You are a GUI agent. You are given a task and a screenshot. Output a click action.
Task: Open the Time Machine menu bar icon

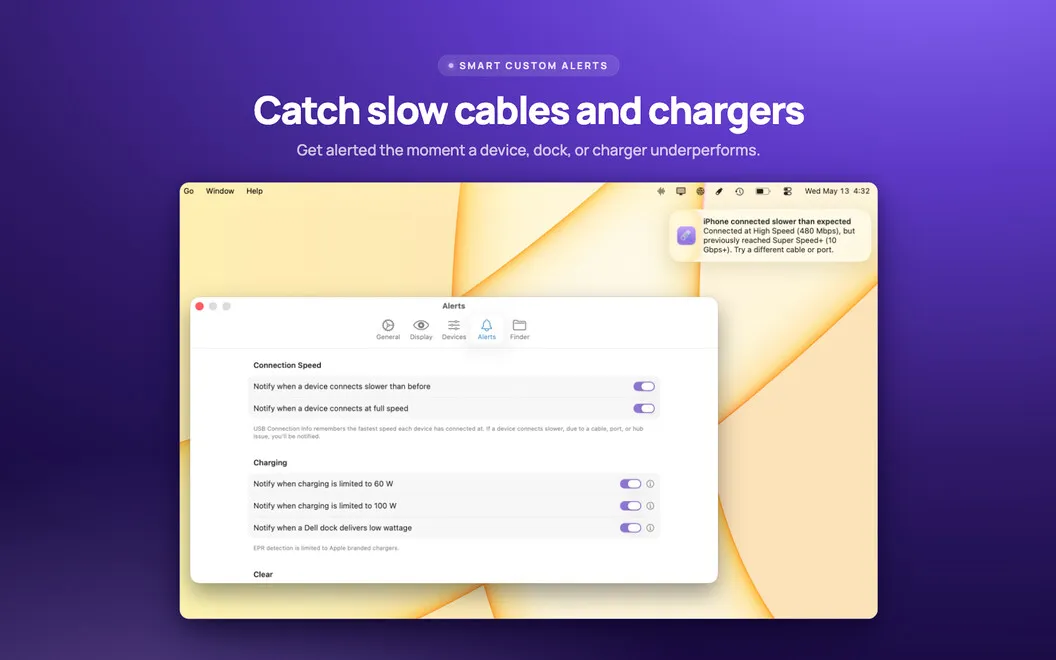(739, 191)
